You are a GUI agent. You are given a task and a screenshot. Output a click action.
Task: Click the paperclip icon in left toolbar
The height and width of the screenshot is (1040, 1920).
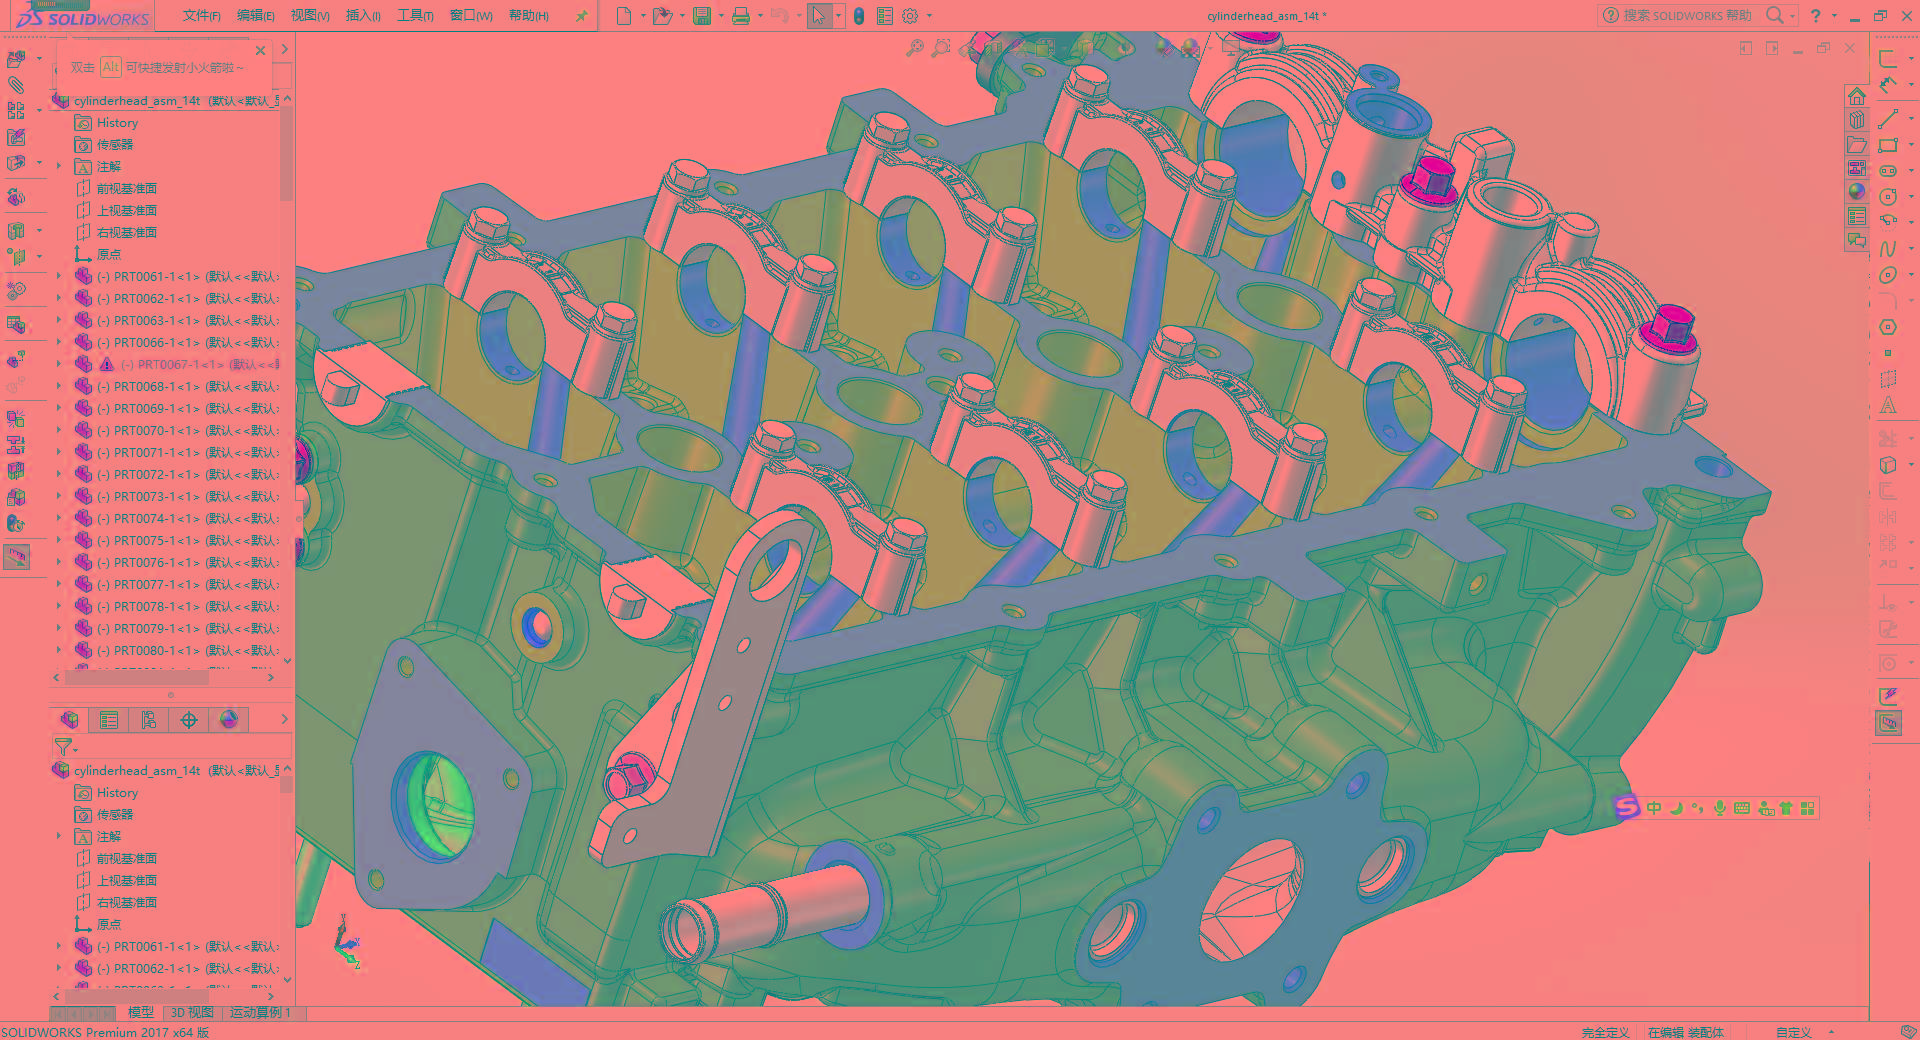click(x=16, y=85)
